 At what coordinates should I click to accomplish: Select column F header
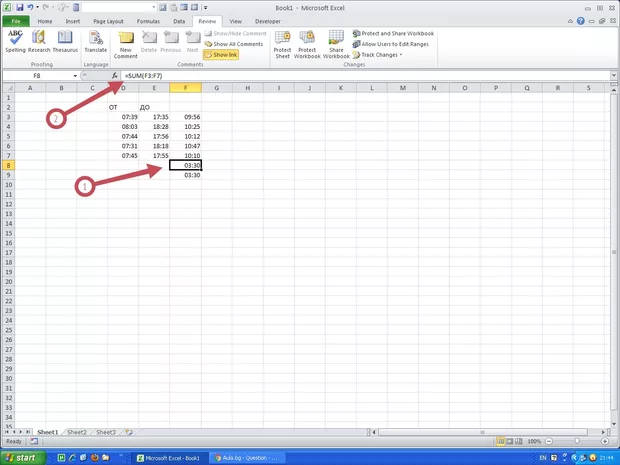tap(185, 88)
